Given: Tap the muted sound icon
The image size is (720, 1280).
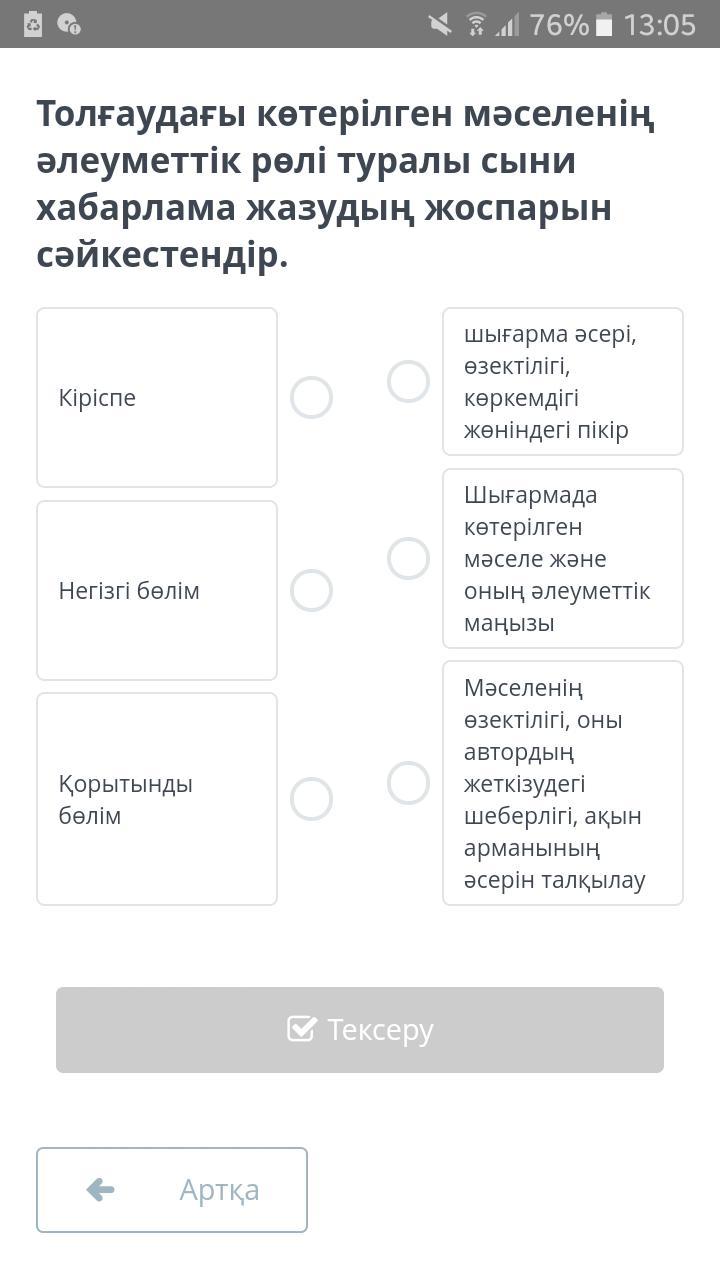Looking at the screenshot, I should click(x=440, y=24).
